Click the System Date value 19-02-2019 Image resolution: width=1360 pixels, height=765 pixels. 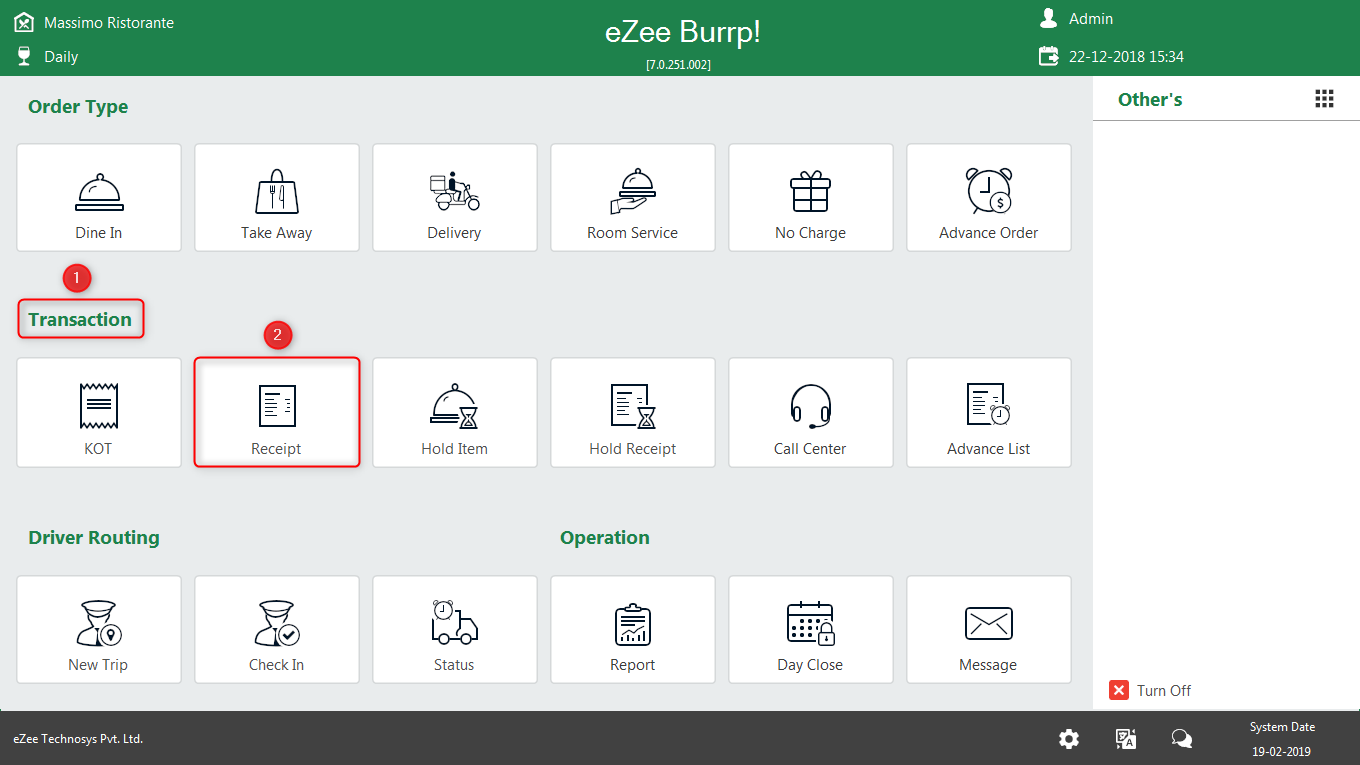tap(1282, 751)
